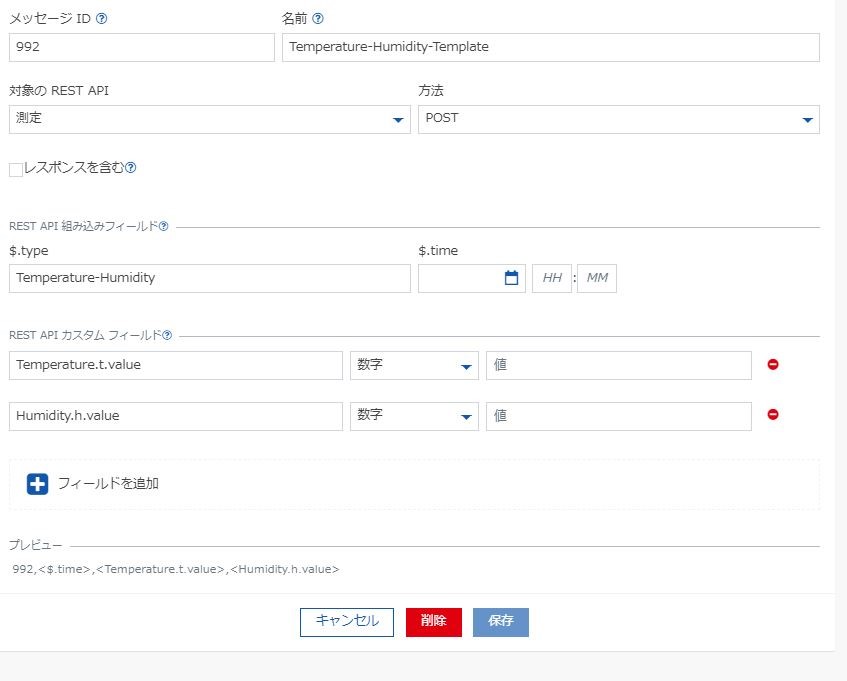Click the plus icon to add field
847x681 pixels.
coord(37,484)
